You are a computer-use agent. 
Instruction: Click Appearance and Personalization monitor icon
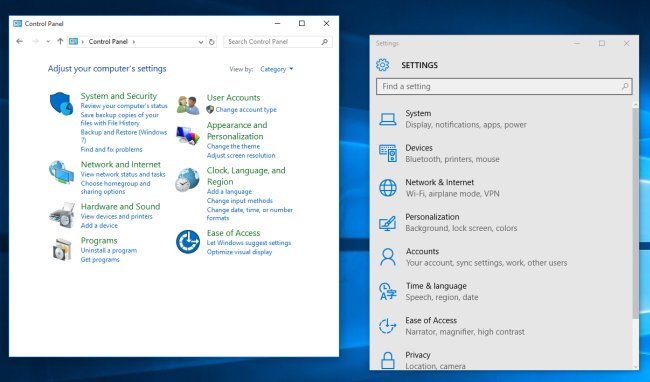point(187,136)
